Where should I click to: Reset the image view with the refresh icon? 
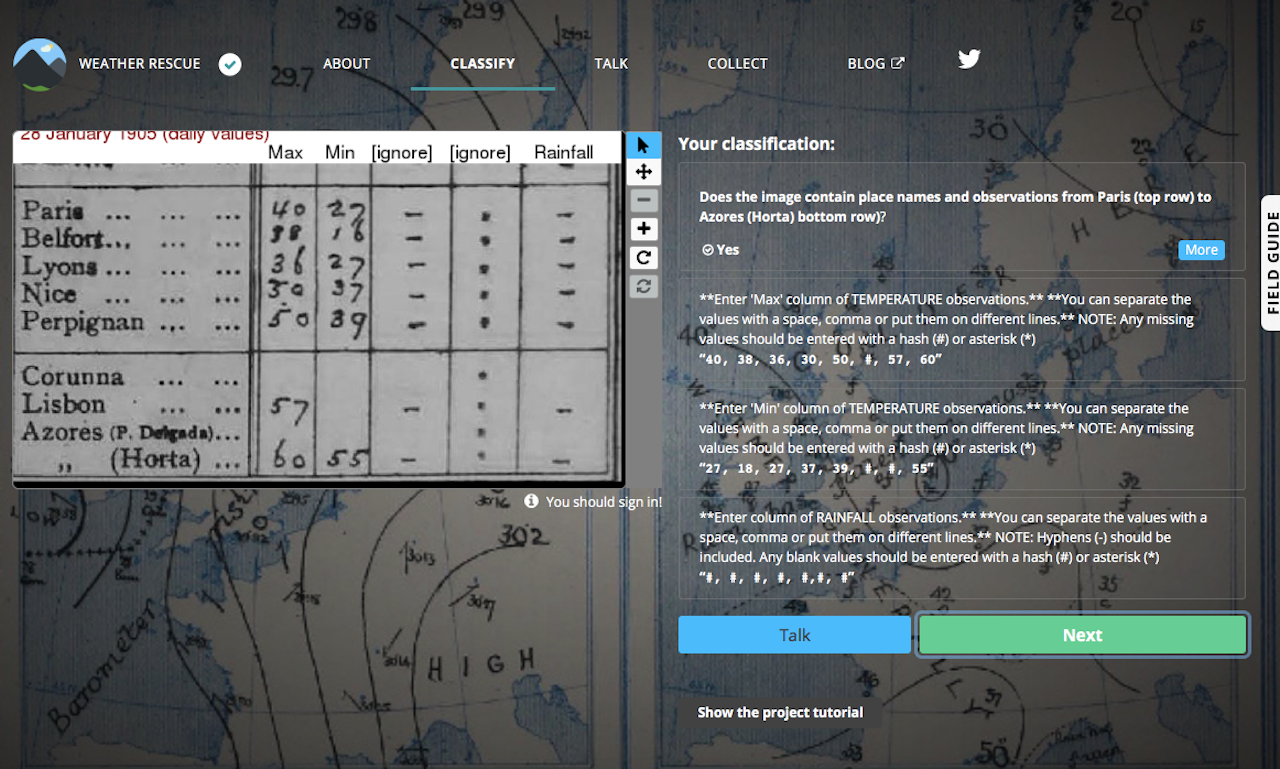(x=643, y=285)
